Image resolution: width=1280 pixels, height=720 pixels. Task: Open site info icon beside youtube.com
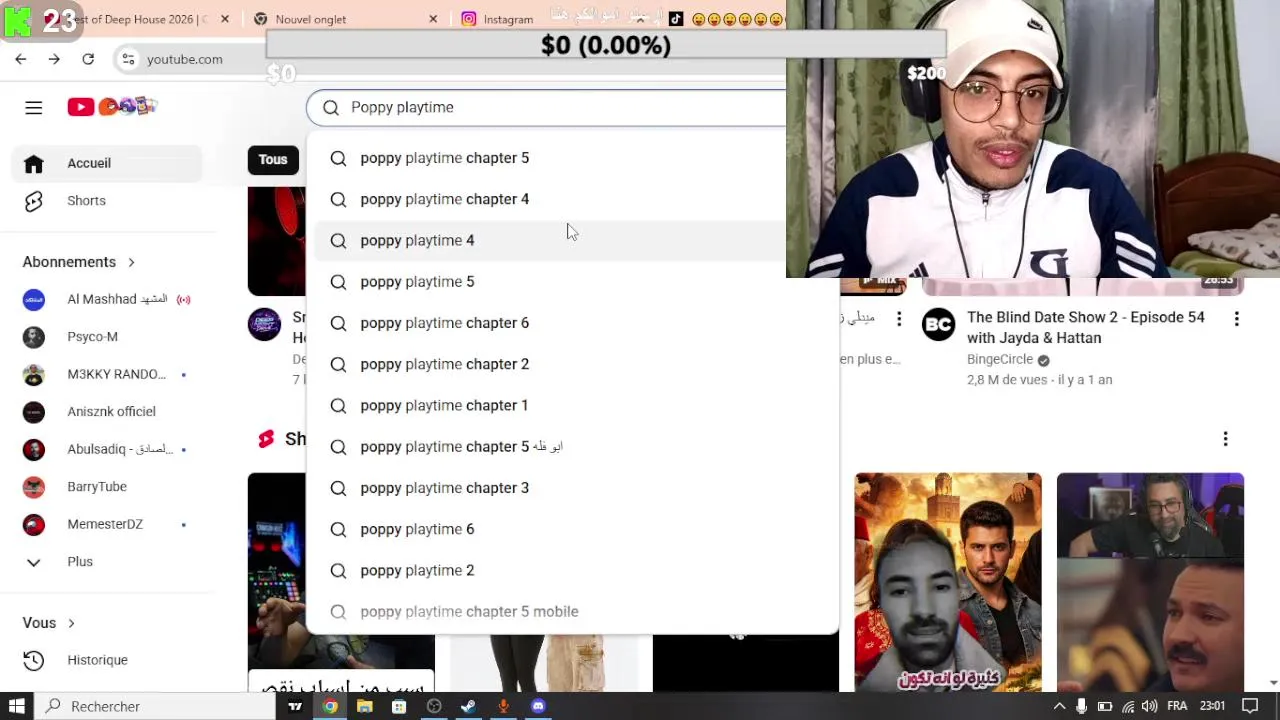click(x=128, y=59)
